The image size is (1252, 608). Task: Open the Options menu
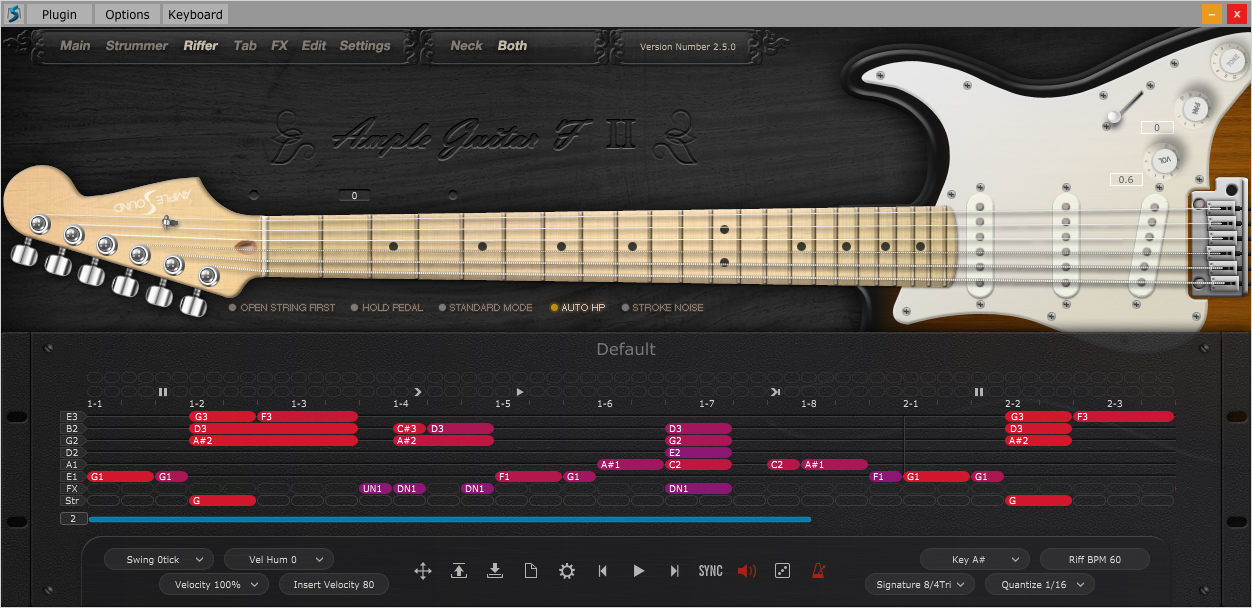(x=127, y=14)
